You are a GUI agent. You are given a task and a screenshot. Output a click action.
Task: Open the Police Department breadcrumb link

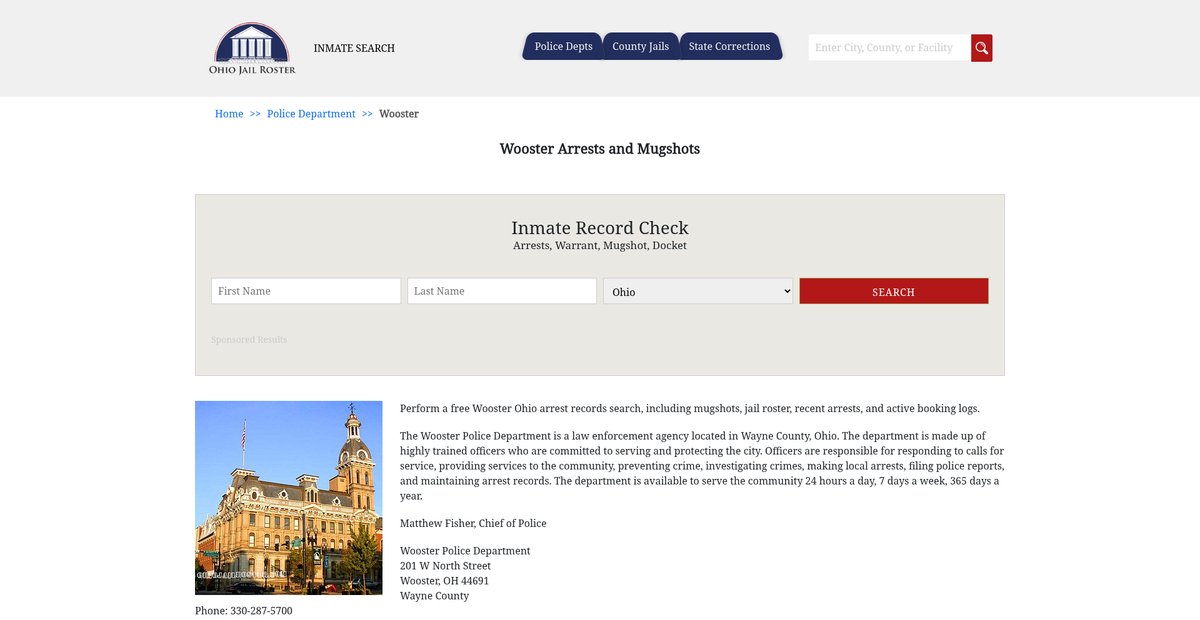[x=311, y=114]
